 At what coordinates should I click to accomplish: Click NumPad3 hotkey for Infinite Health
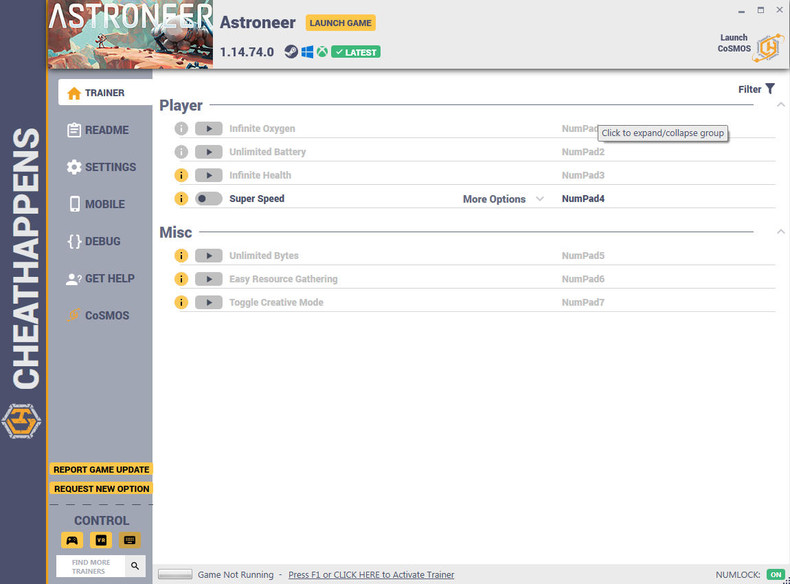583,175
